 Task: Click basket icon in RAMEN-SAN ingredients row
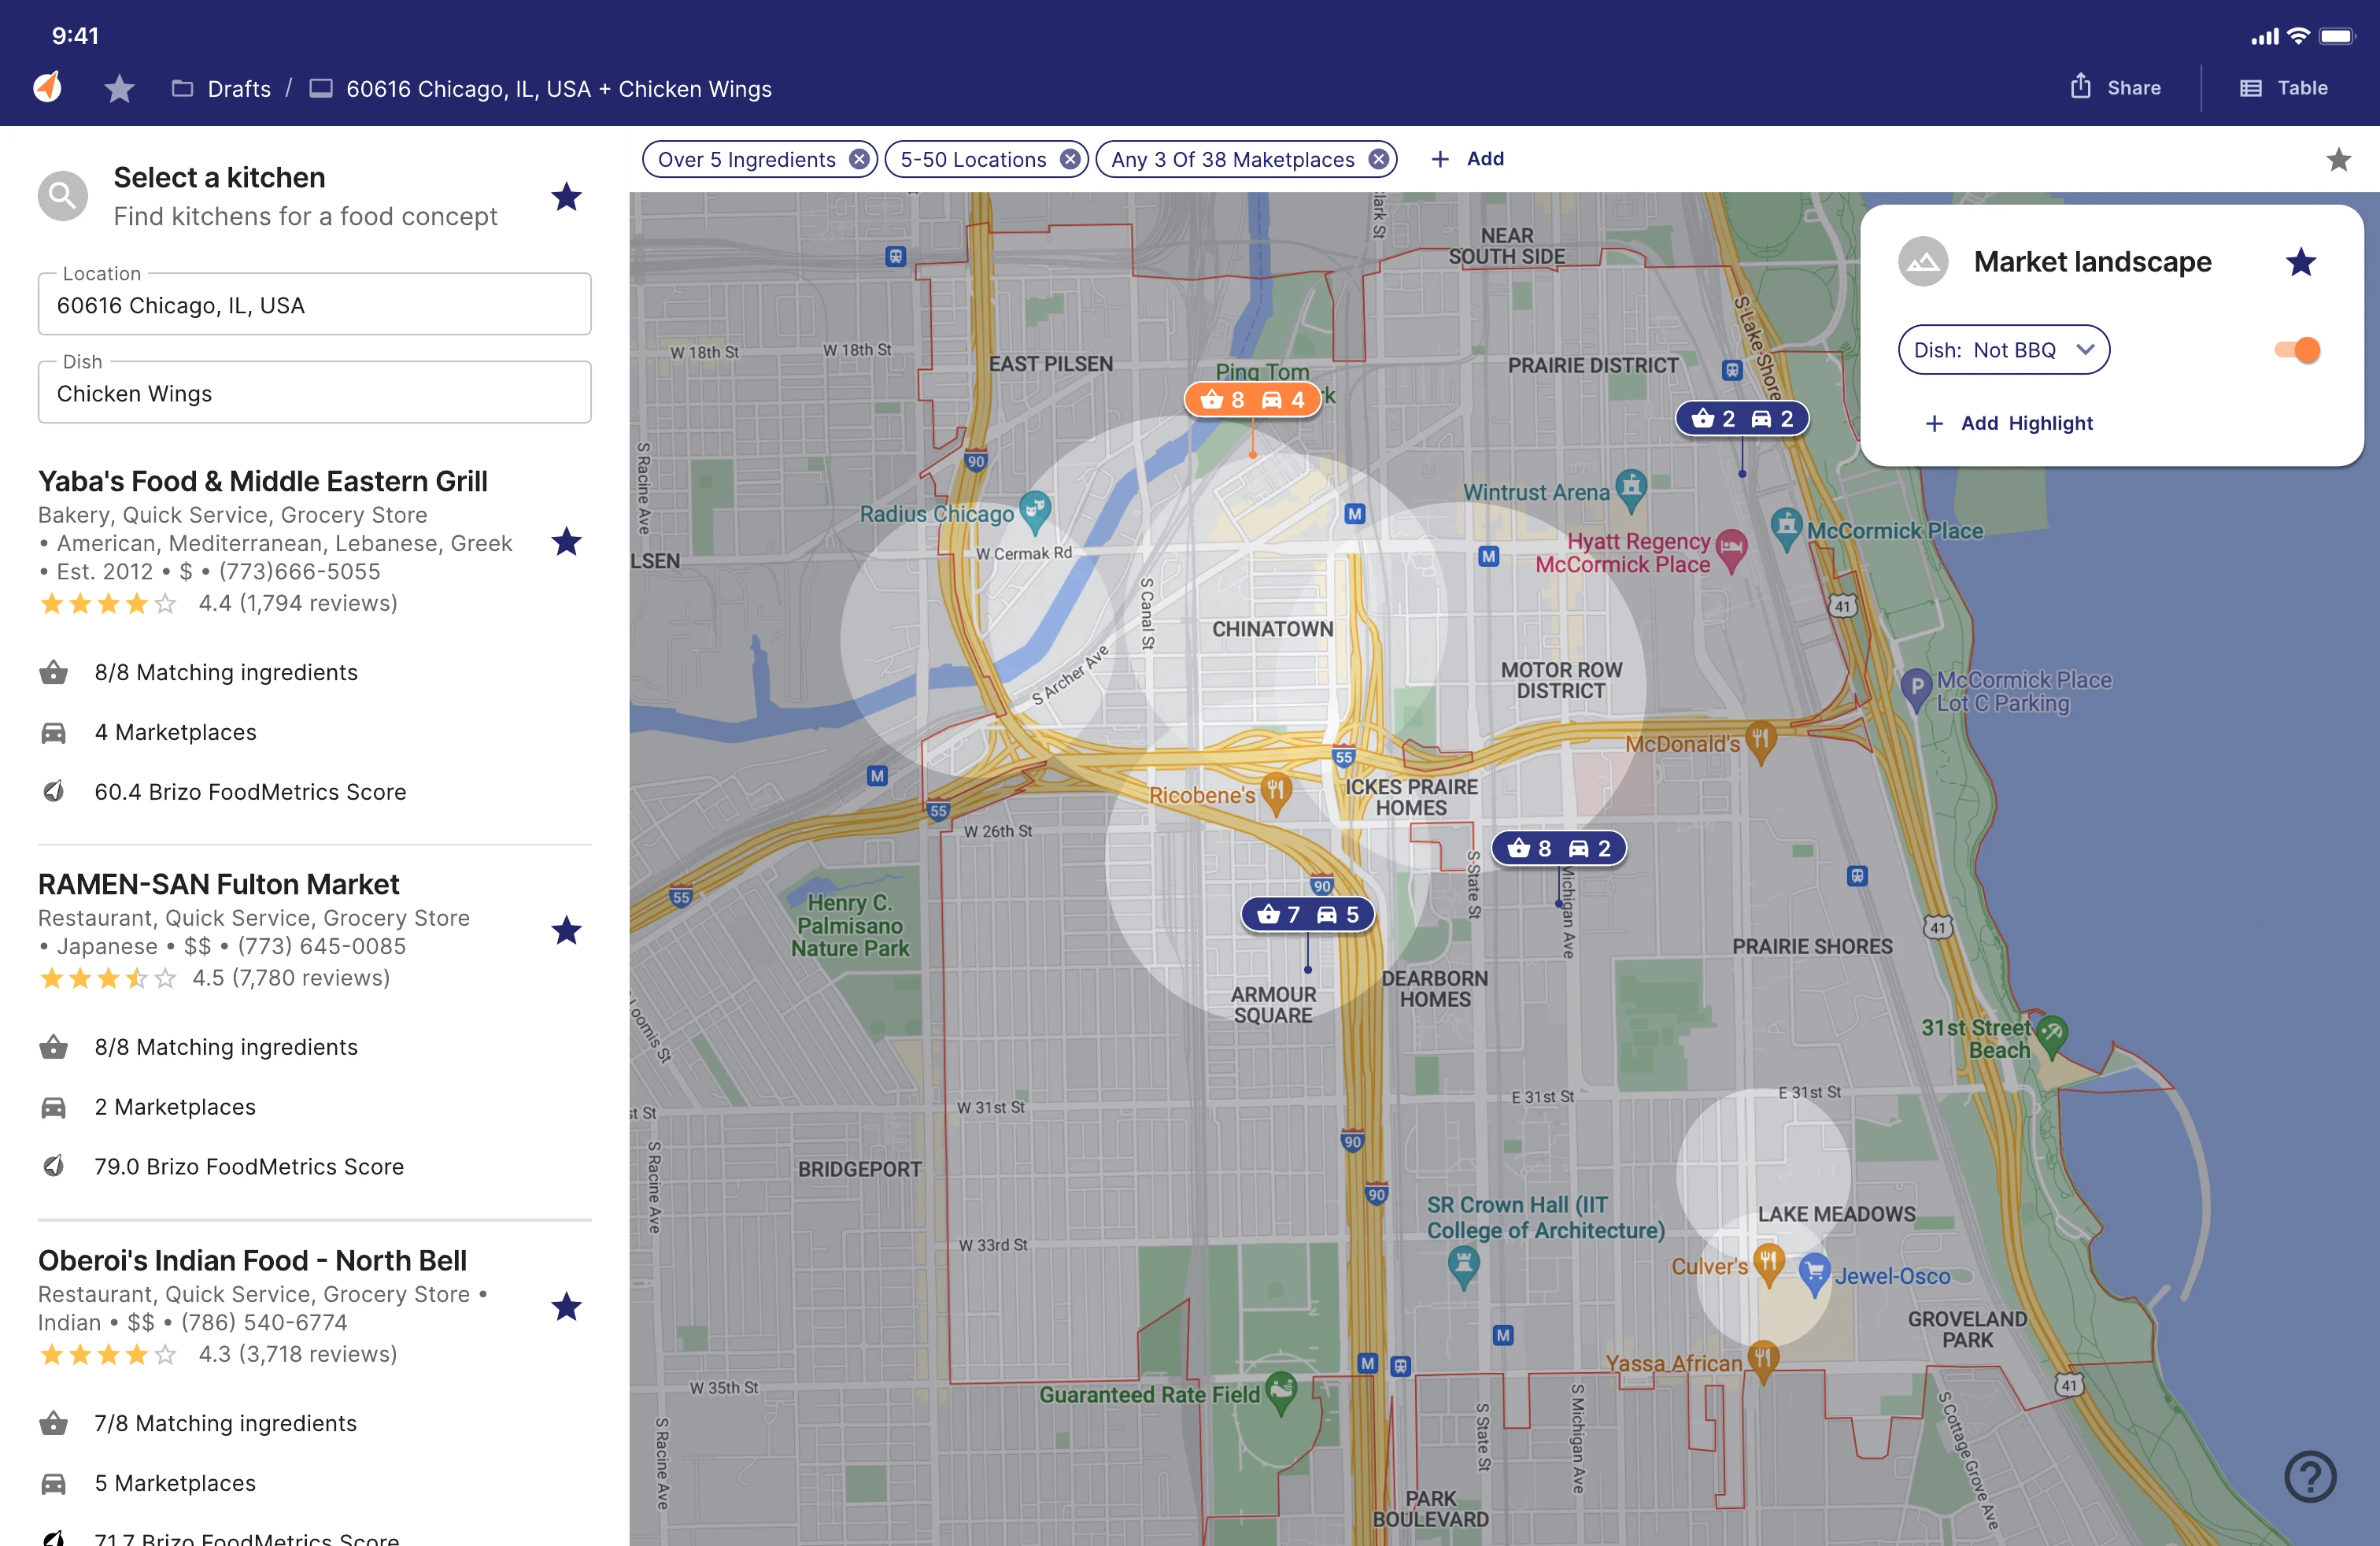click(x=54, y=1047)
